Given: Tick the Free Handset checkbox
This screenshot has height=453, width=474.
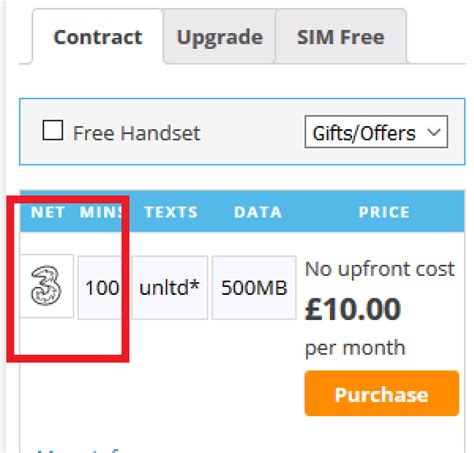Looking at the screenshot, I should pos(53,130).
